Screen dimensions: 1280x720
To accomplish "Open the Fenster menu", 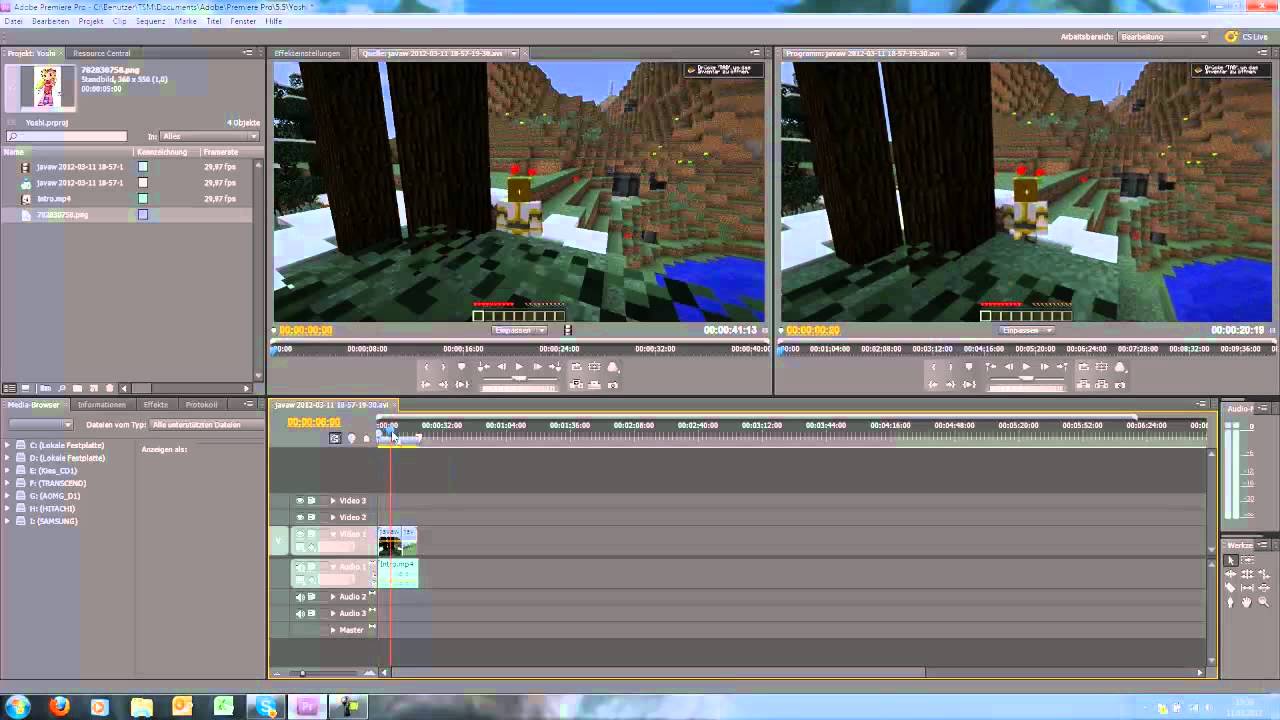I will [243, 21].
